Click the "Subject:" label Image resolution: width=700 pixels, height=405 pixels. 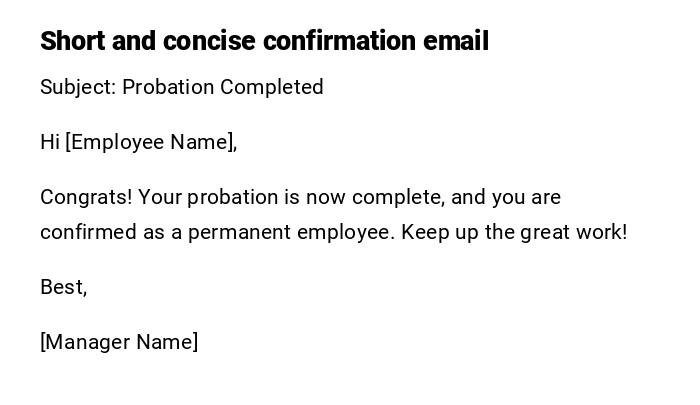click(78, 87)
